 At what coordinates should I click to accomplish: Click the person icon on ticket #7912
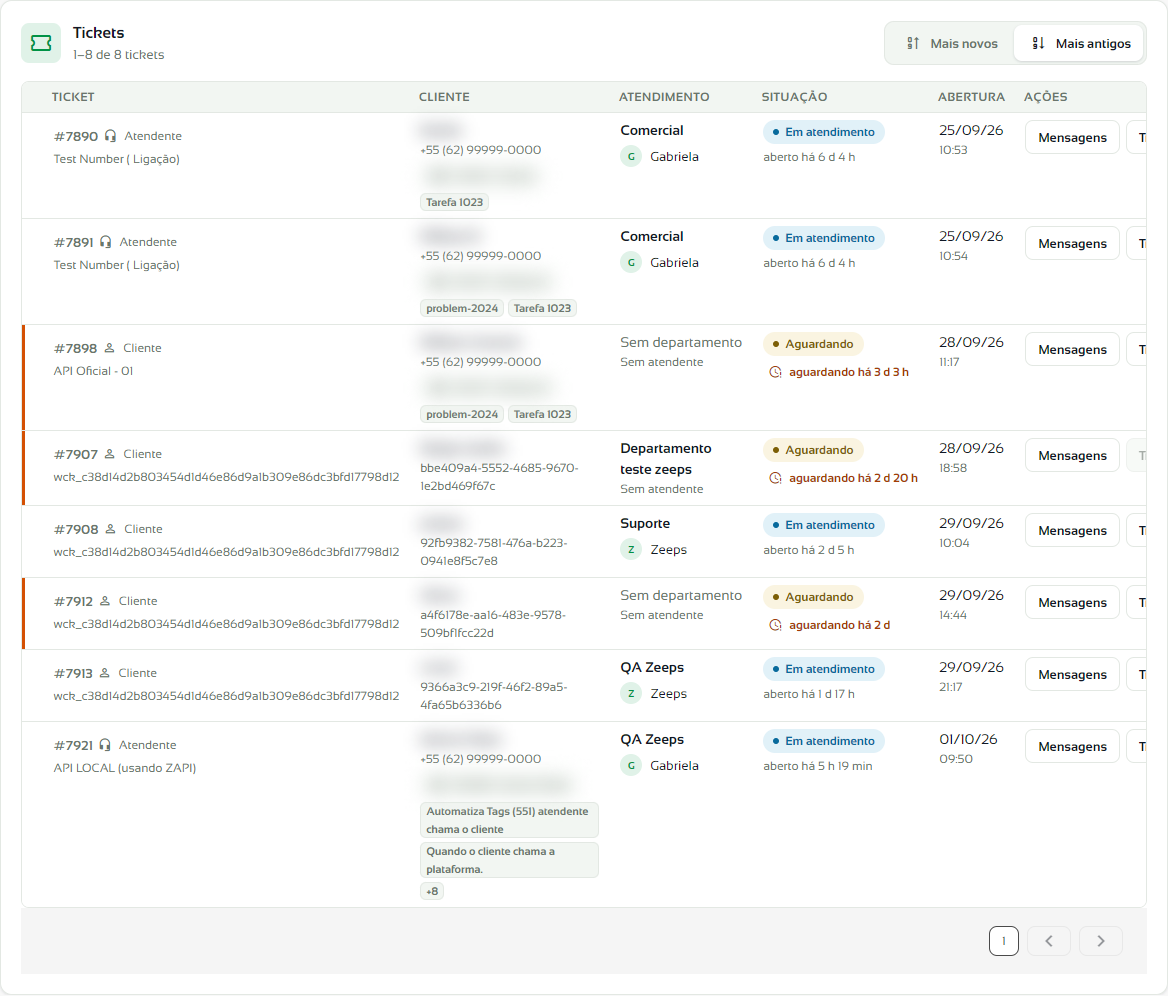[105, 600]
